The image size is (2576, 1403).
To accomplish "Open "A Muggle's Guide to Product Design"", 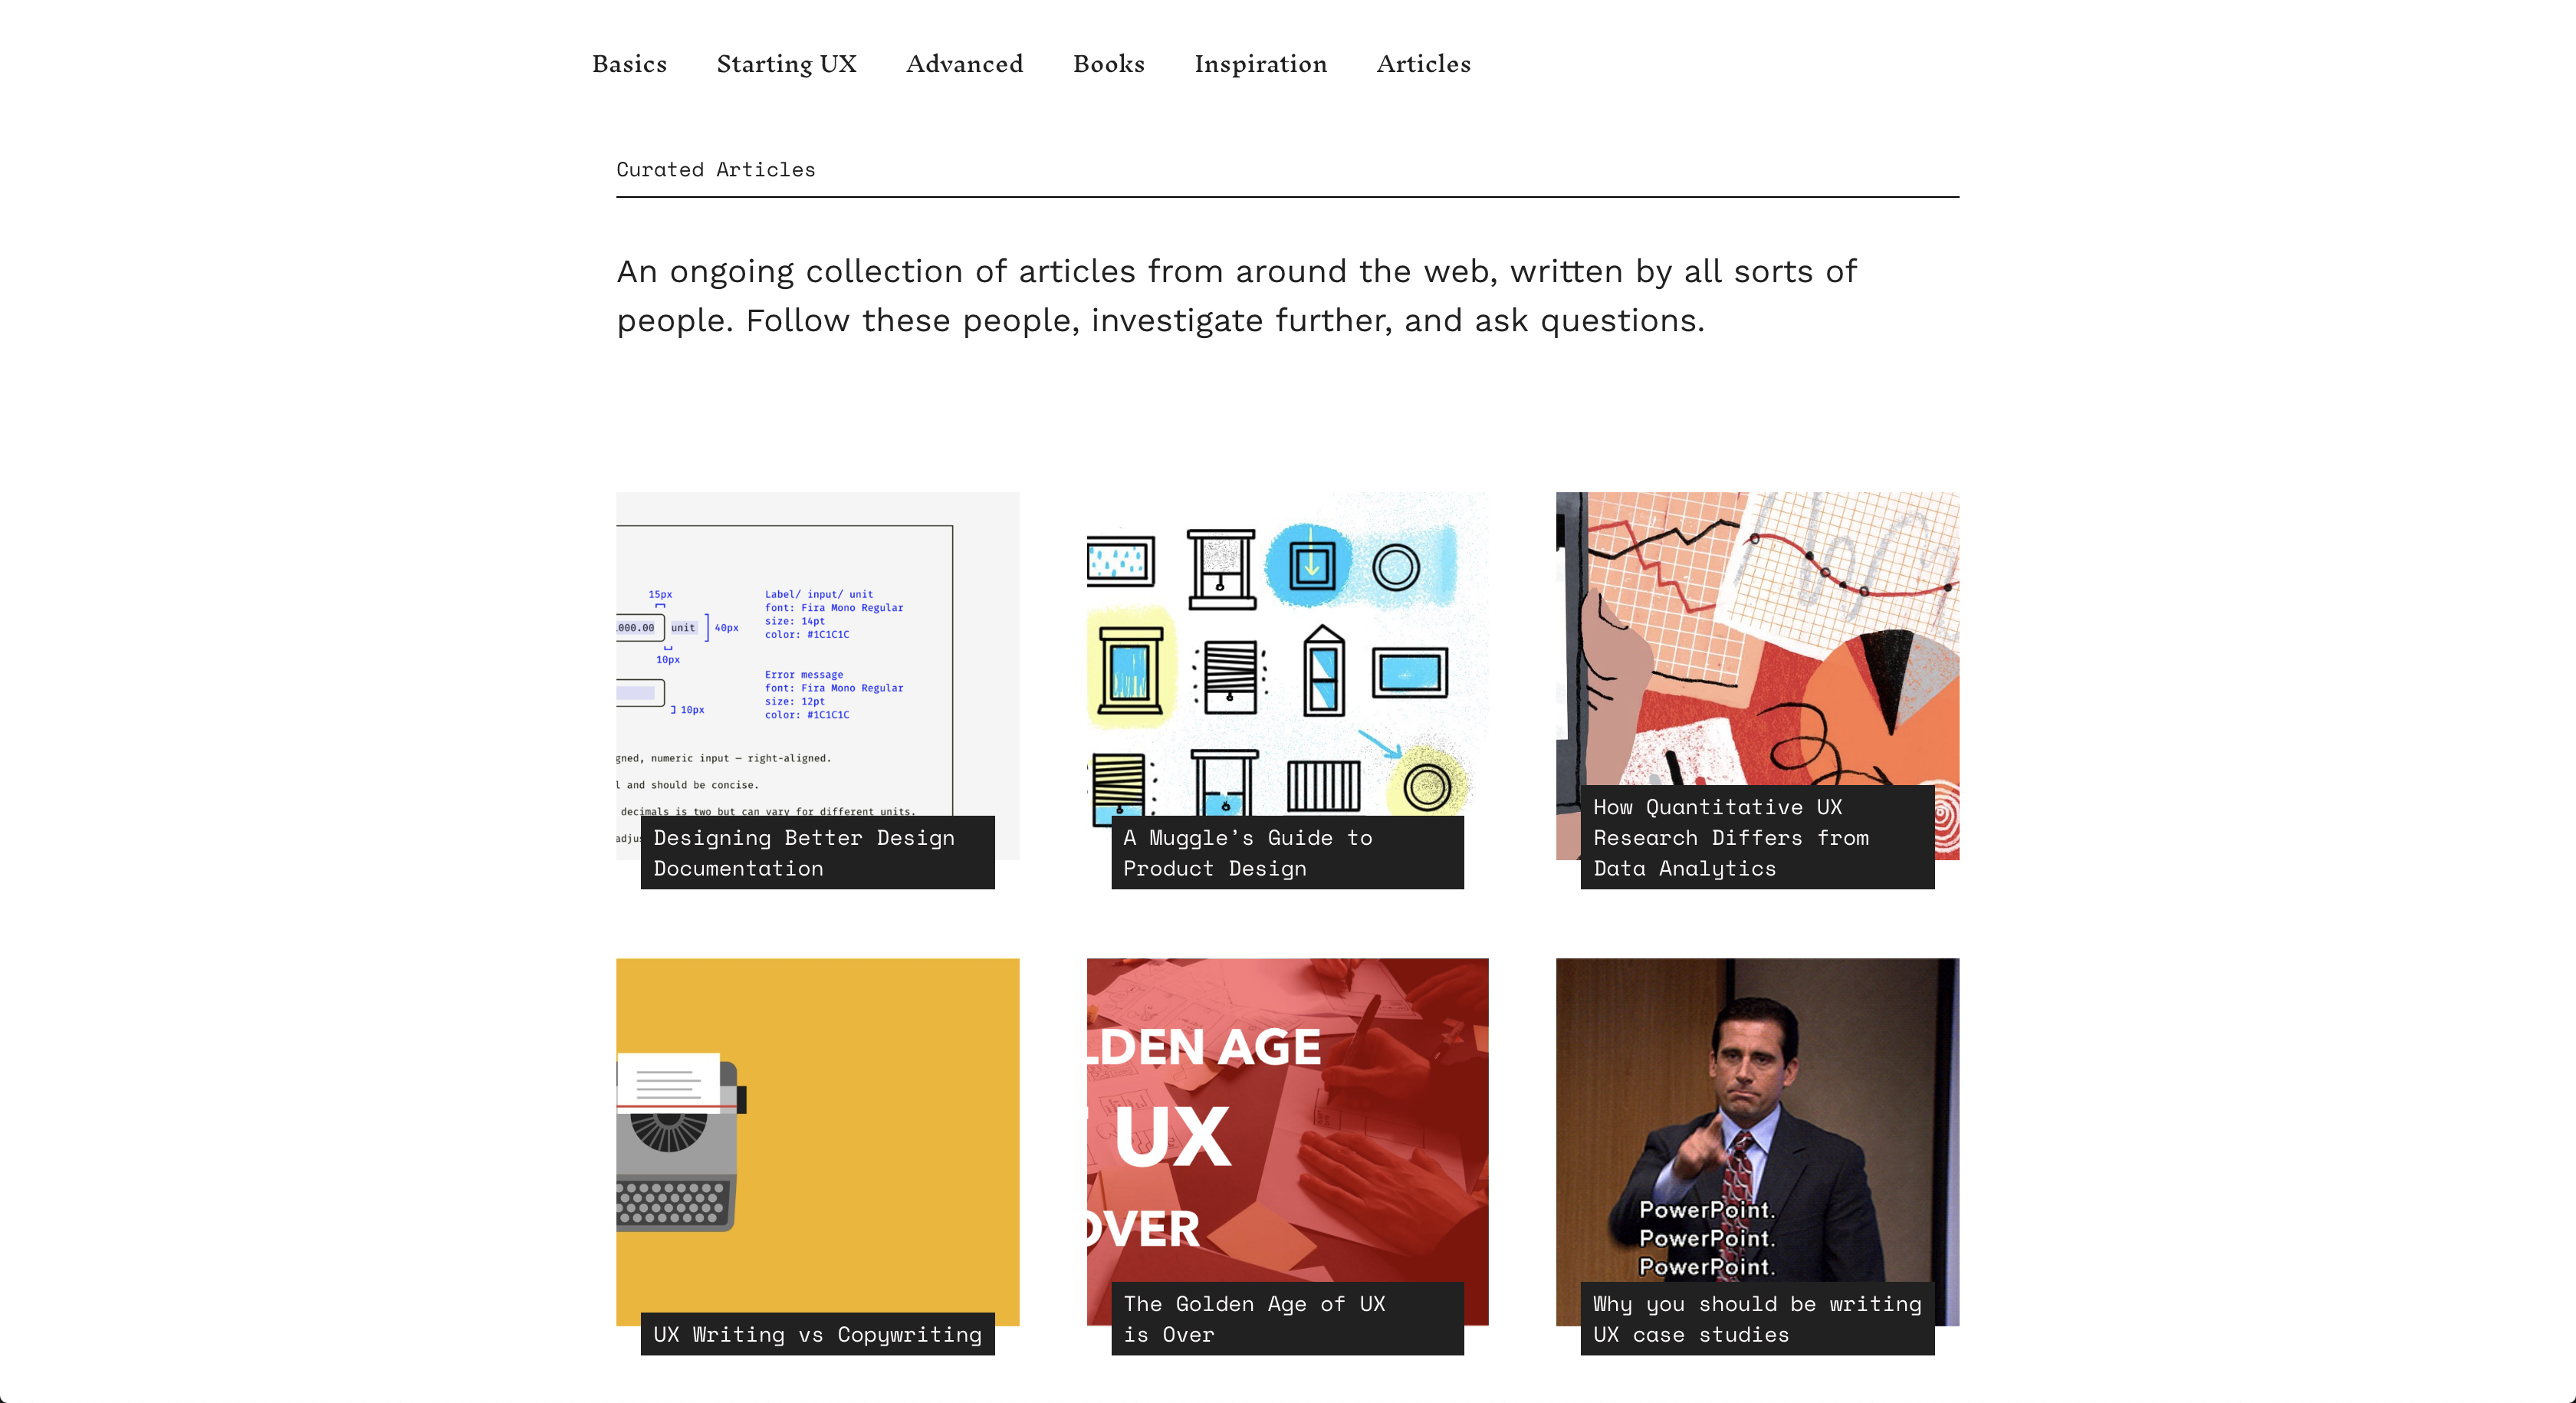I will (x=1286, y=852).
